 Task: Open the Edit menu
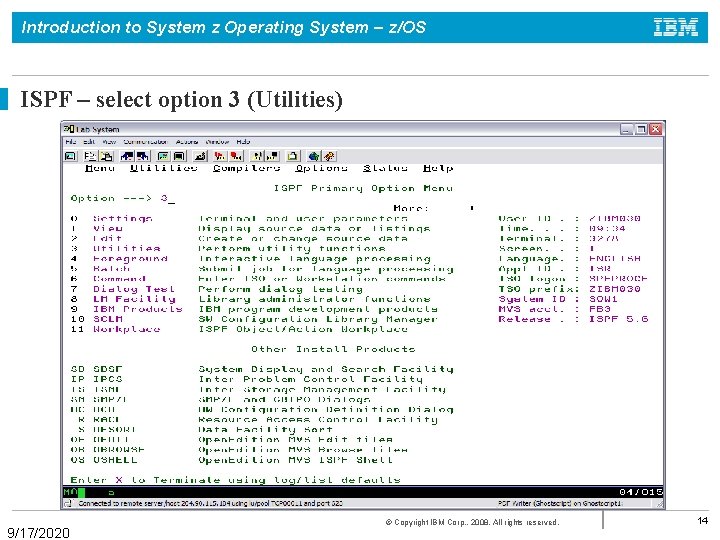tap(89, 142)
